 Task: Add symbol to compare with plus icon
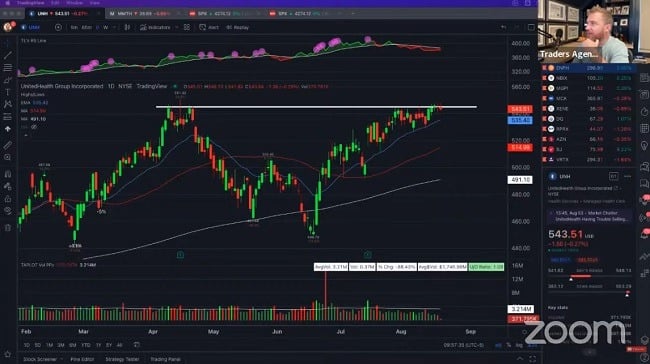click(x=58, y=27)
